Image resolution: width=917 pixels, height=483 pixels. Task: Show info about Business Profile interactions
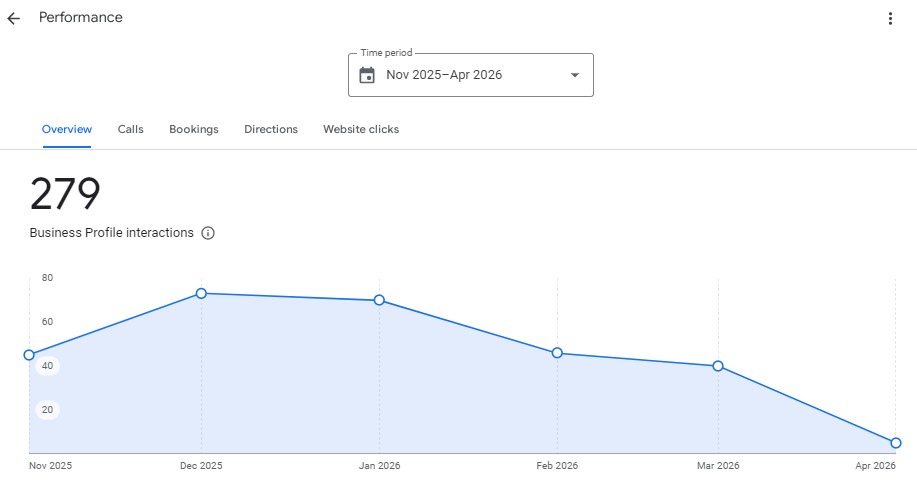(208, 233)
